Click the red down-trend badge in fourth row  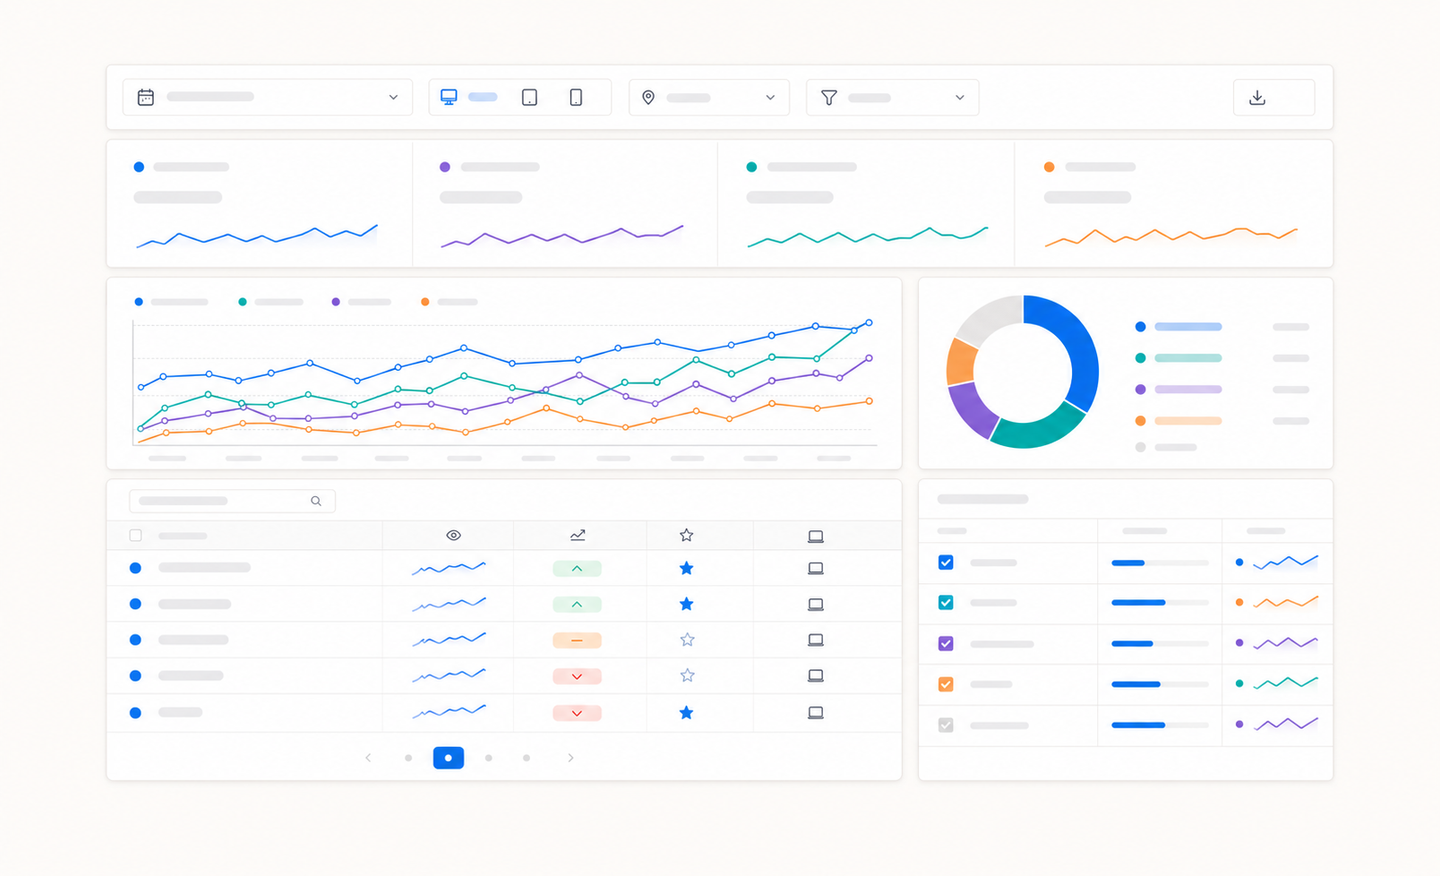(x=577, y=677)
